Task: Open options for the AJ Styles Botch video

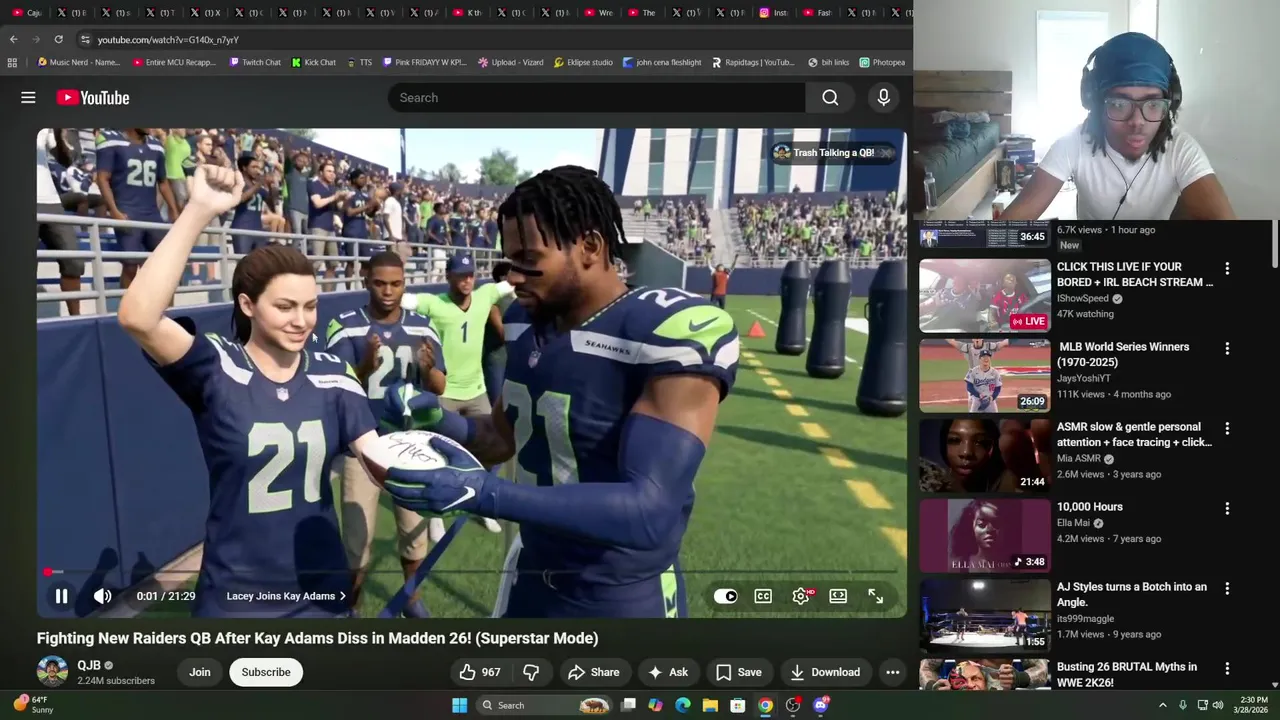Action: click(x=1227, y=588)
